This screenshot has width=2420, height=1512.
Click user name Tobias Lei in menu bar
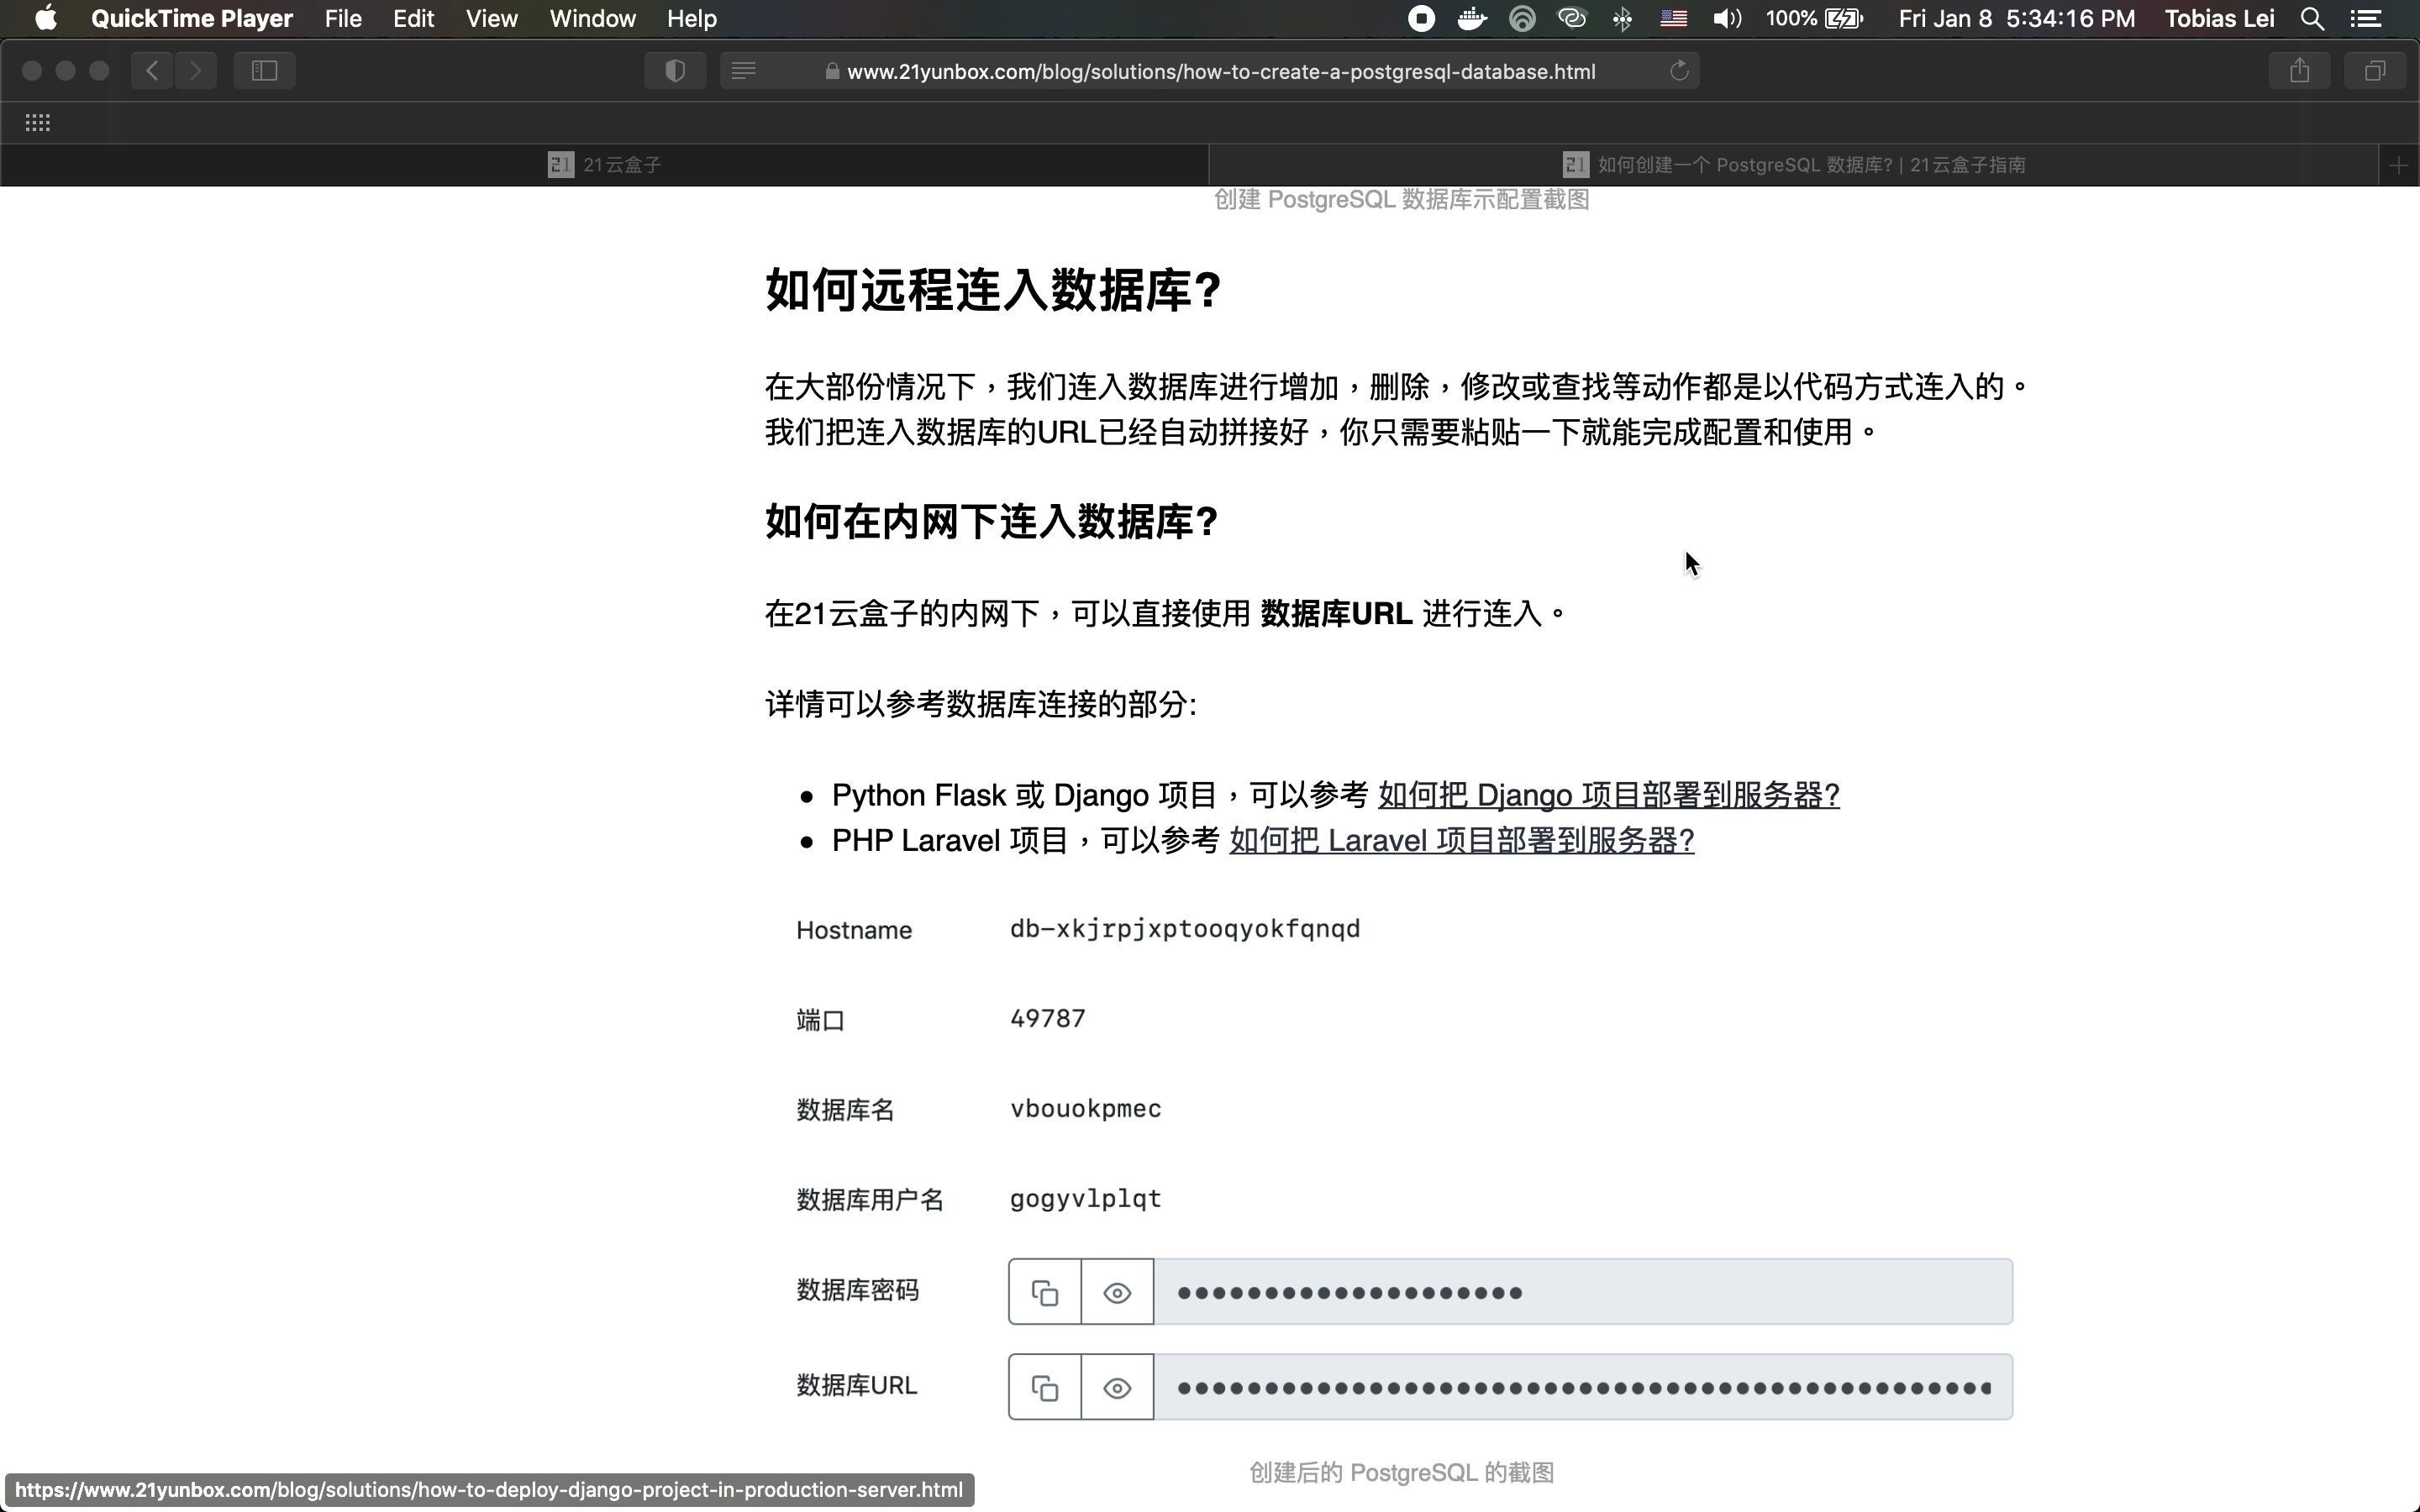pyautogui.click(x=2219, y=19)
